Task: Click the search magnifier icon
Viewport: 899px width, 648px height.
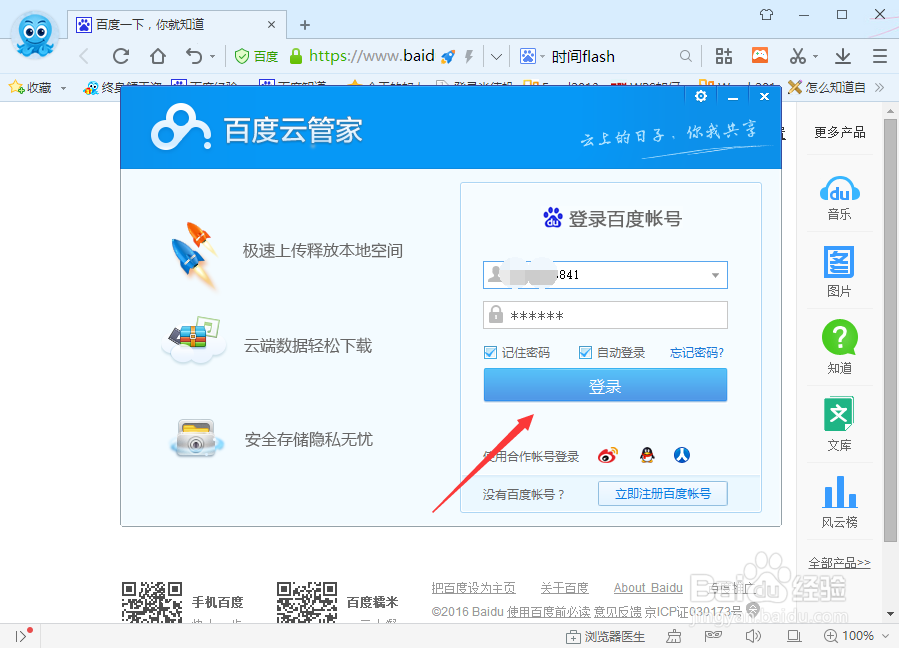Action: pyautogui.click(x=685, y=56)
